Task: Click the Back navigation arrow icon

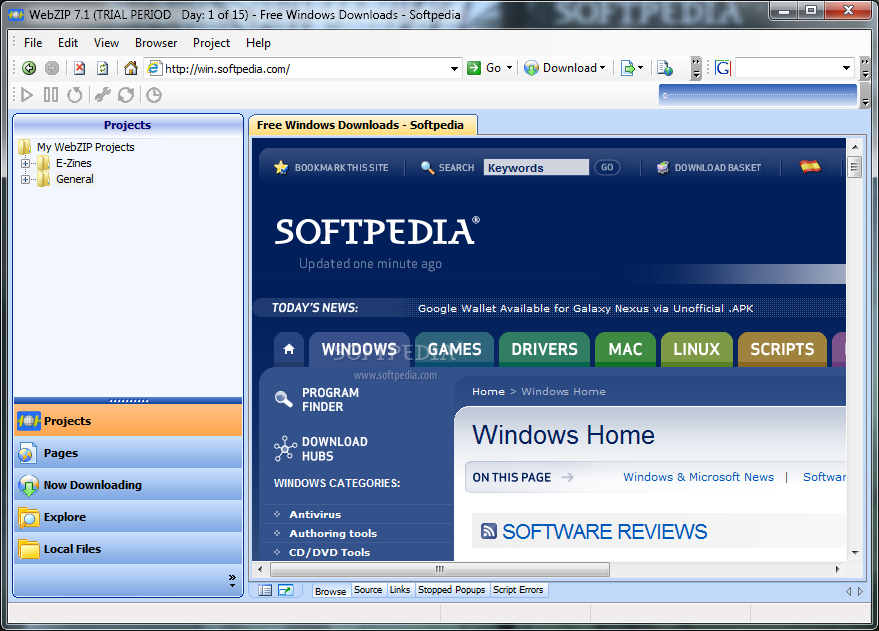Action: pos(29,68)
